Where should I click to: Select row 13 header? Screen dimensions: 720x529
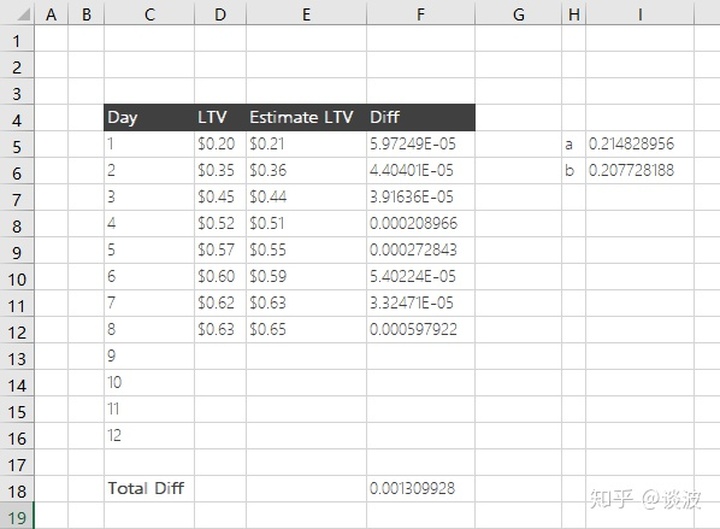17,359
